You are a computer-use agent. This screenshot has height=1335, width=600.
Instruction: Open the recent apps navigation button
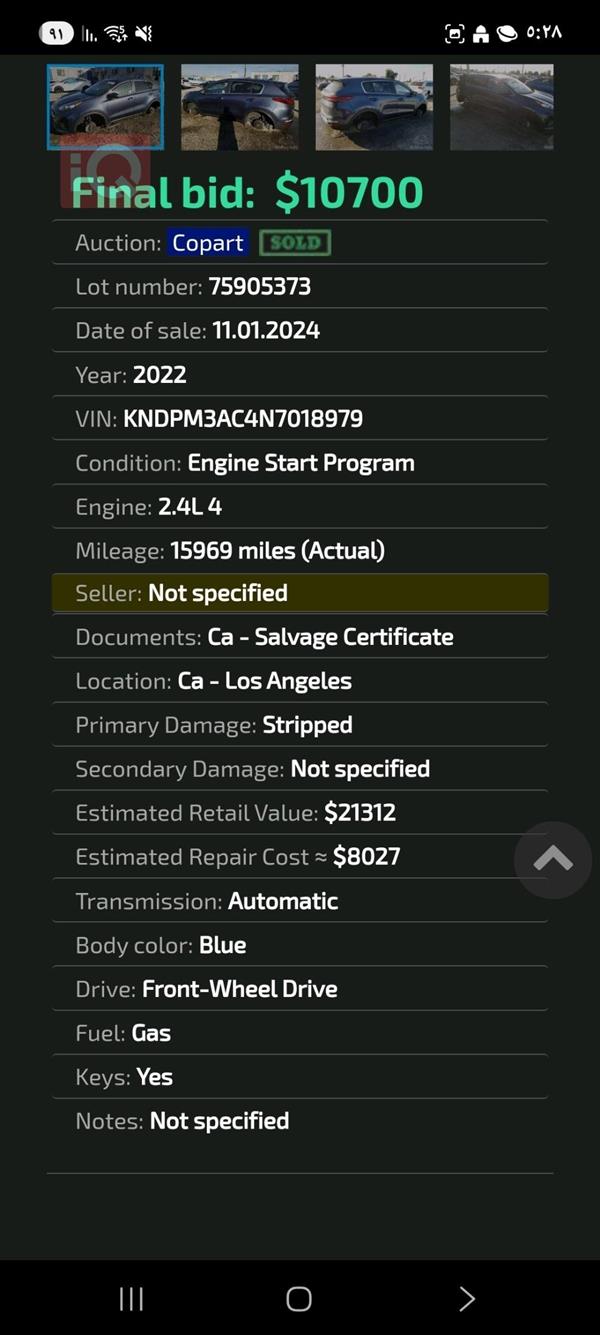(131, 1298)
